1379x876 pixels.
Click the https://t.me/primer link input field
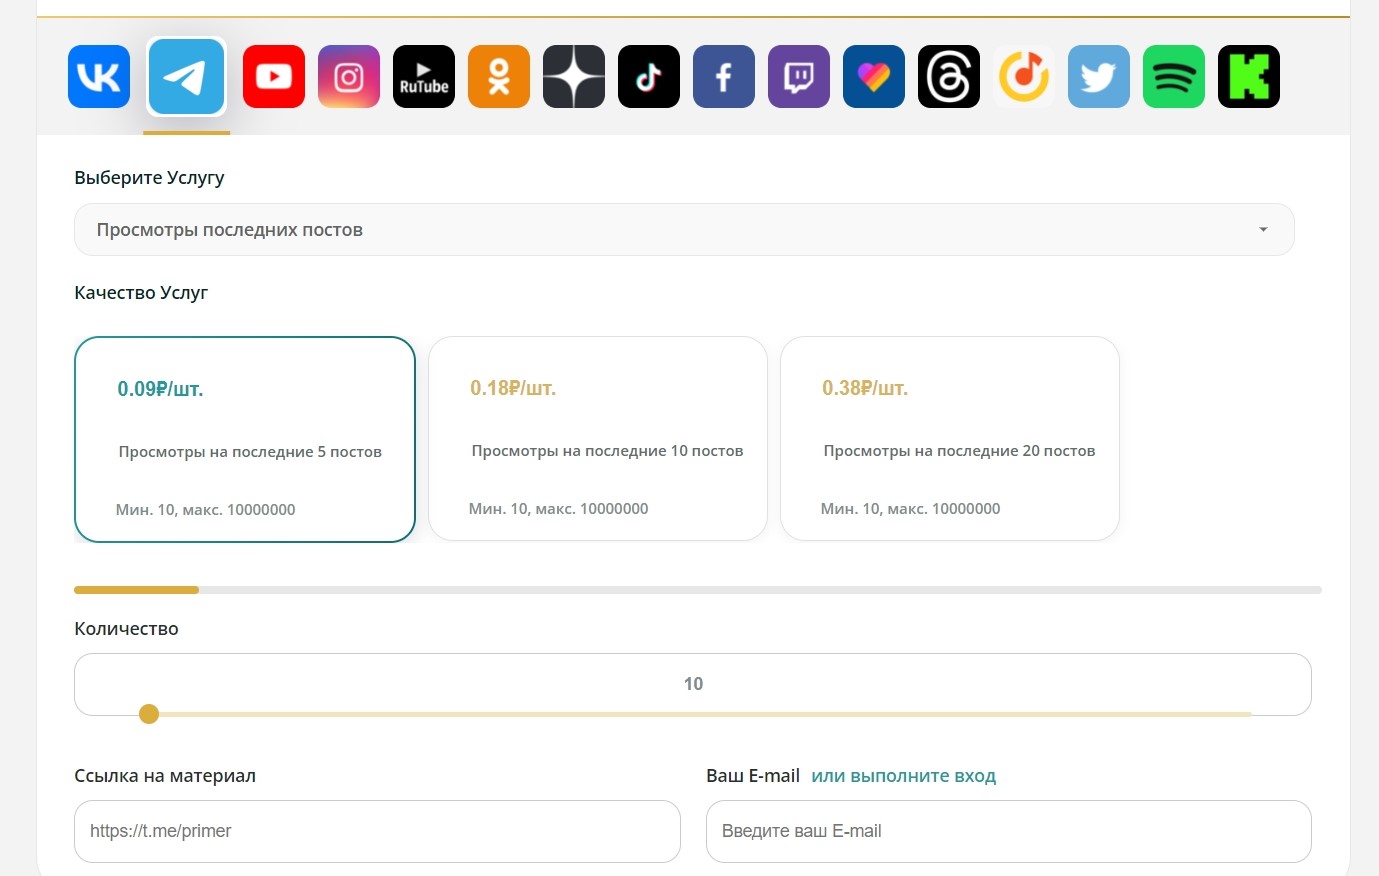(x=377, y=831)
